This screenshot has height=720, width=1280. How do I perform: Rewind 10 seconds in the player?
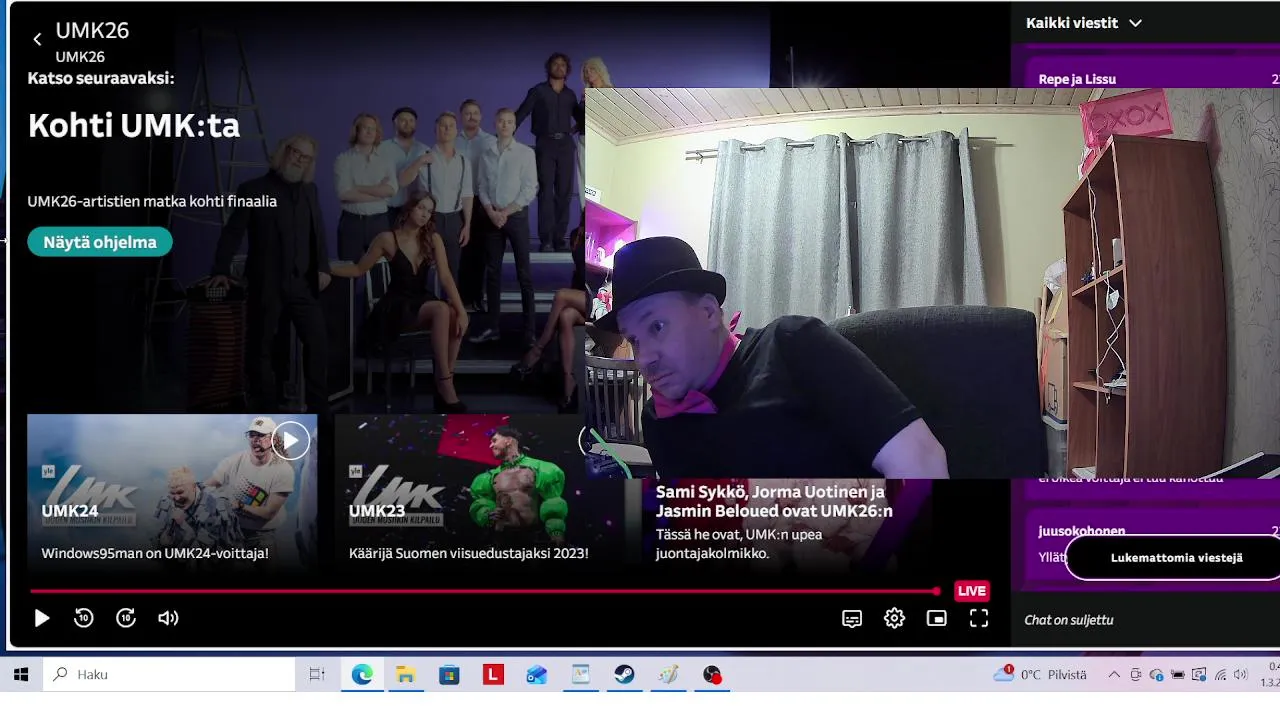pyautogui.click(x=84, y=618)
